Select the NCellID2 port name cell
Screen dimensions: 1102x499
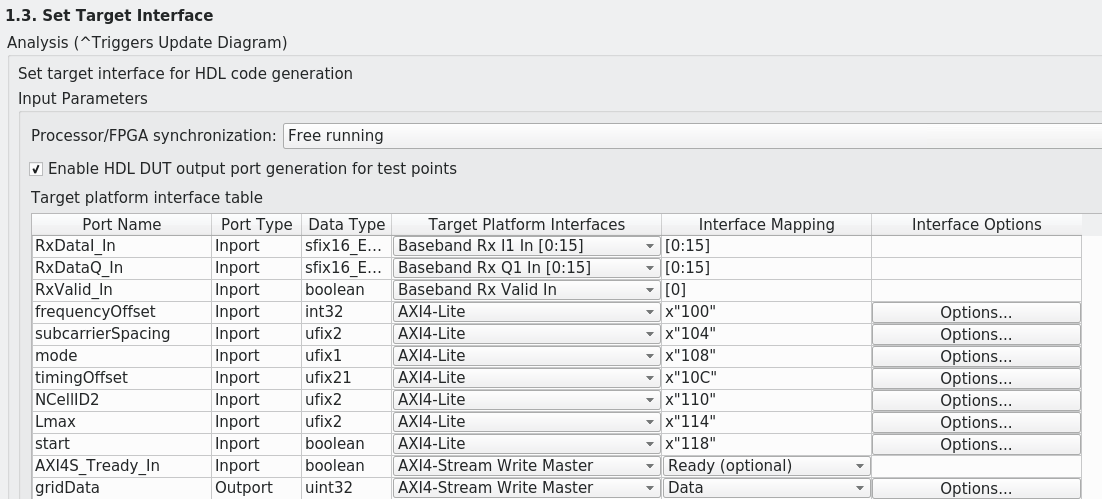coord(121,400)
